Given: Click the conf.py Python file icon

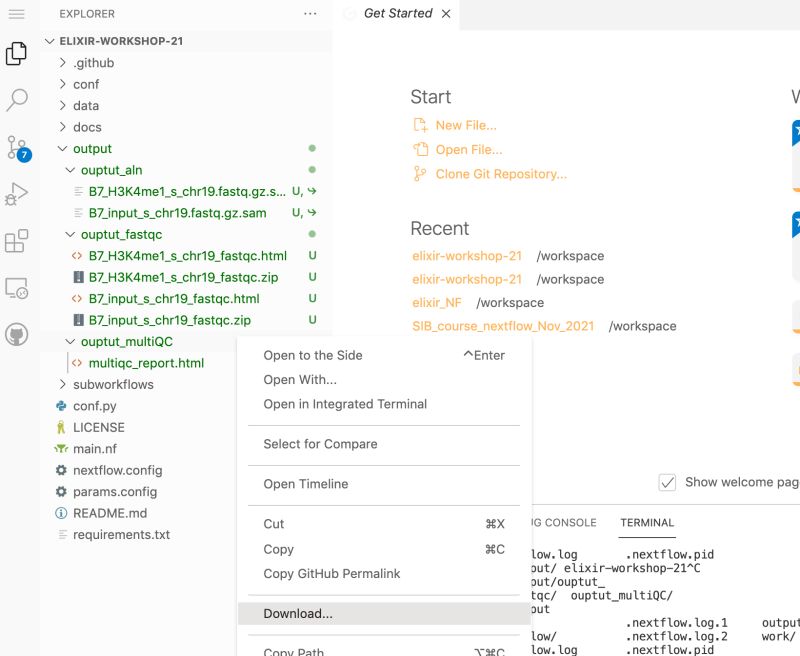Looking at the screenshot, I should pyautogui.click(x=61, y=406).
